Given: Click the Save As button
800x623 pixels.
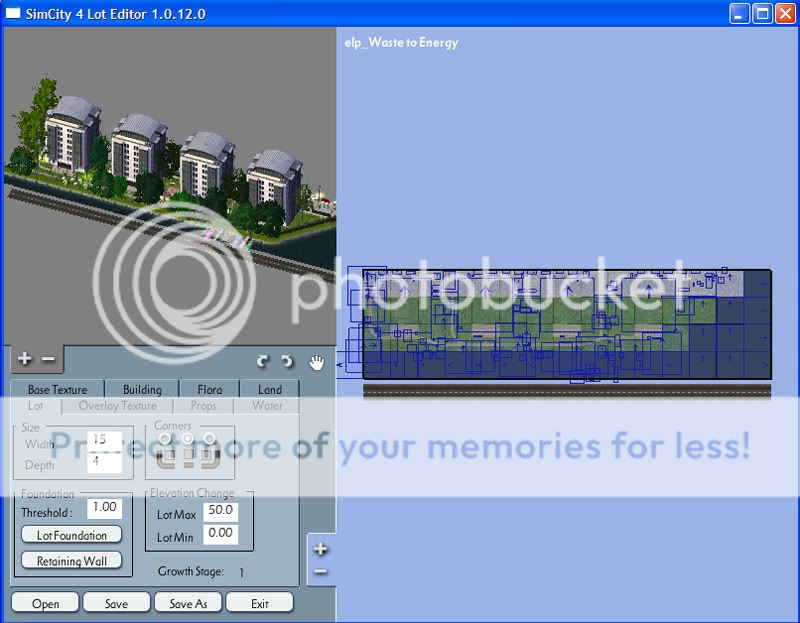Looking at the screenshot, I should tap(187, 603).
